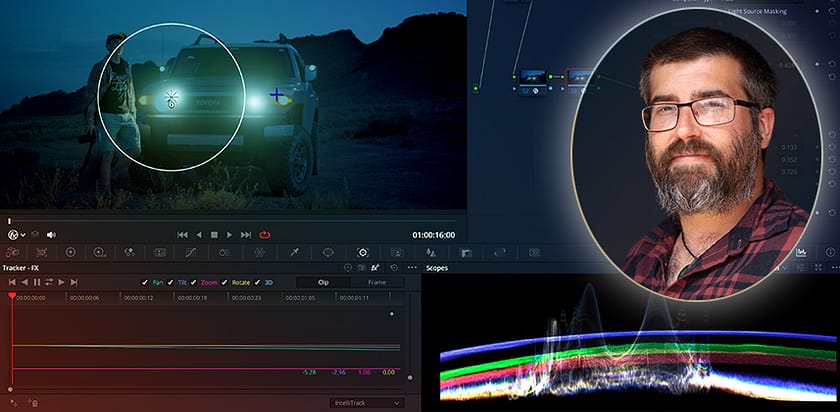Screen dimensions: 840x412
Task: Click the tracker graph vertical zoom handle
Action: click(x=410, y=378)
